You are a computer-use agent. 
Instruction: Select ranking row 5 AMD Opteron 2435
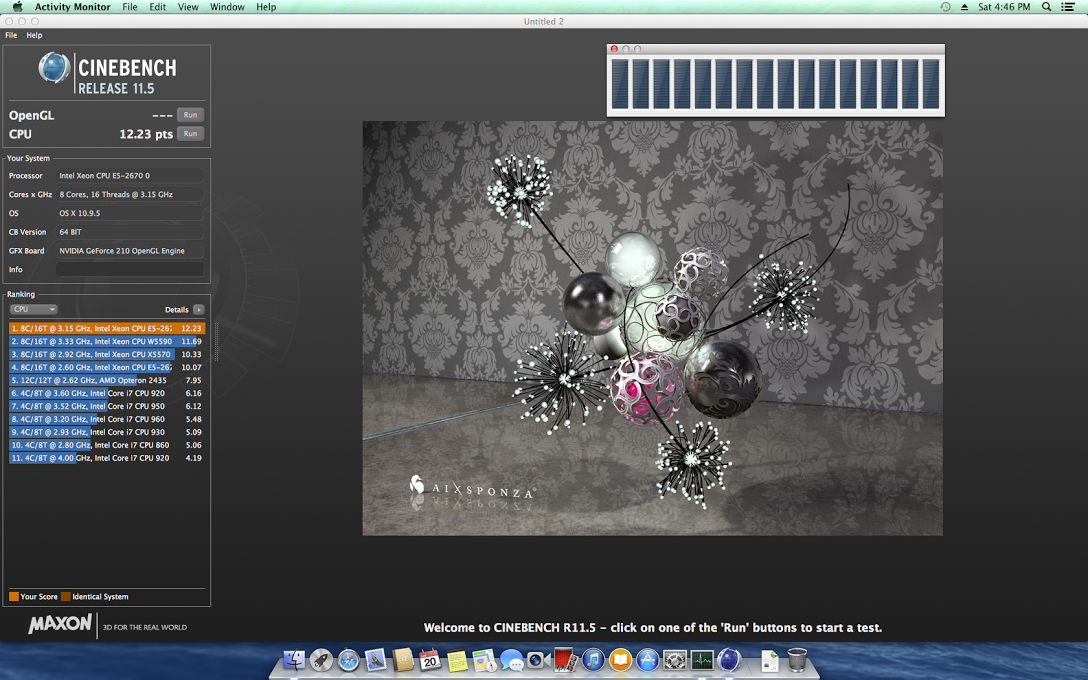107,380
